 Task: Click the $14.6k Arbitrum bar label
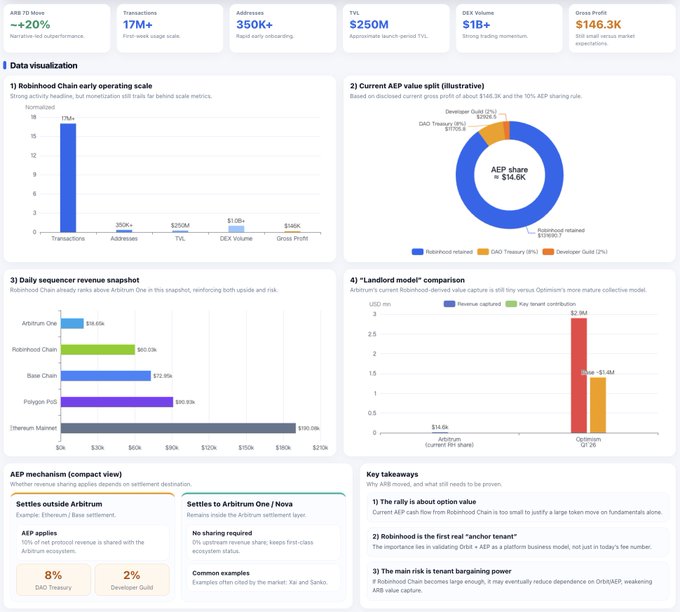tap(440, 427)
